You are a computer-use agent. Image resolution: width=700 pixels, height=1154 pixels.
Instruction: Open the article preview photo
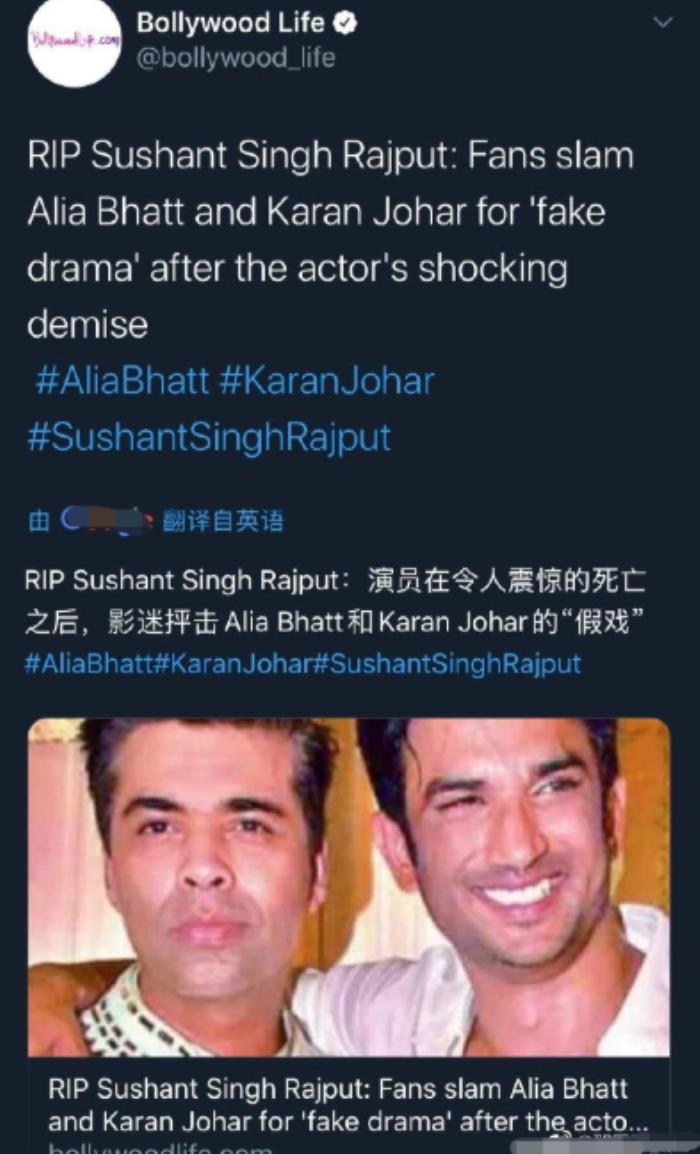[x=349, y=888]
